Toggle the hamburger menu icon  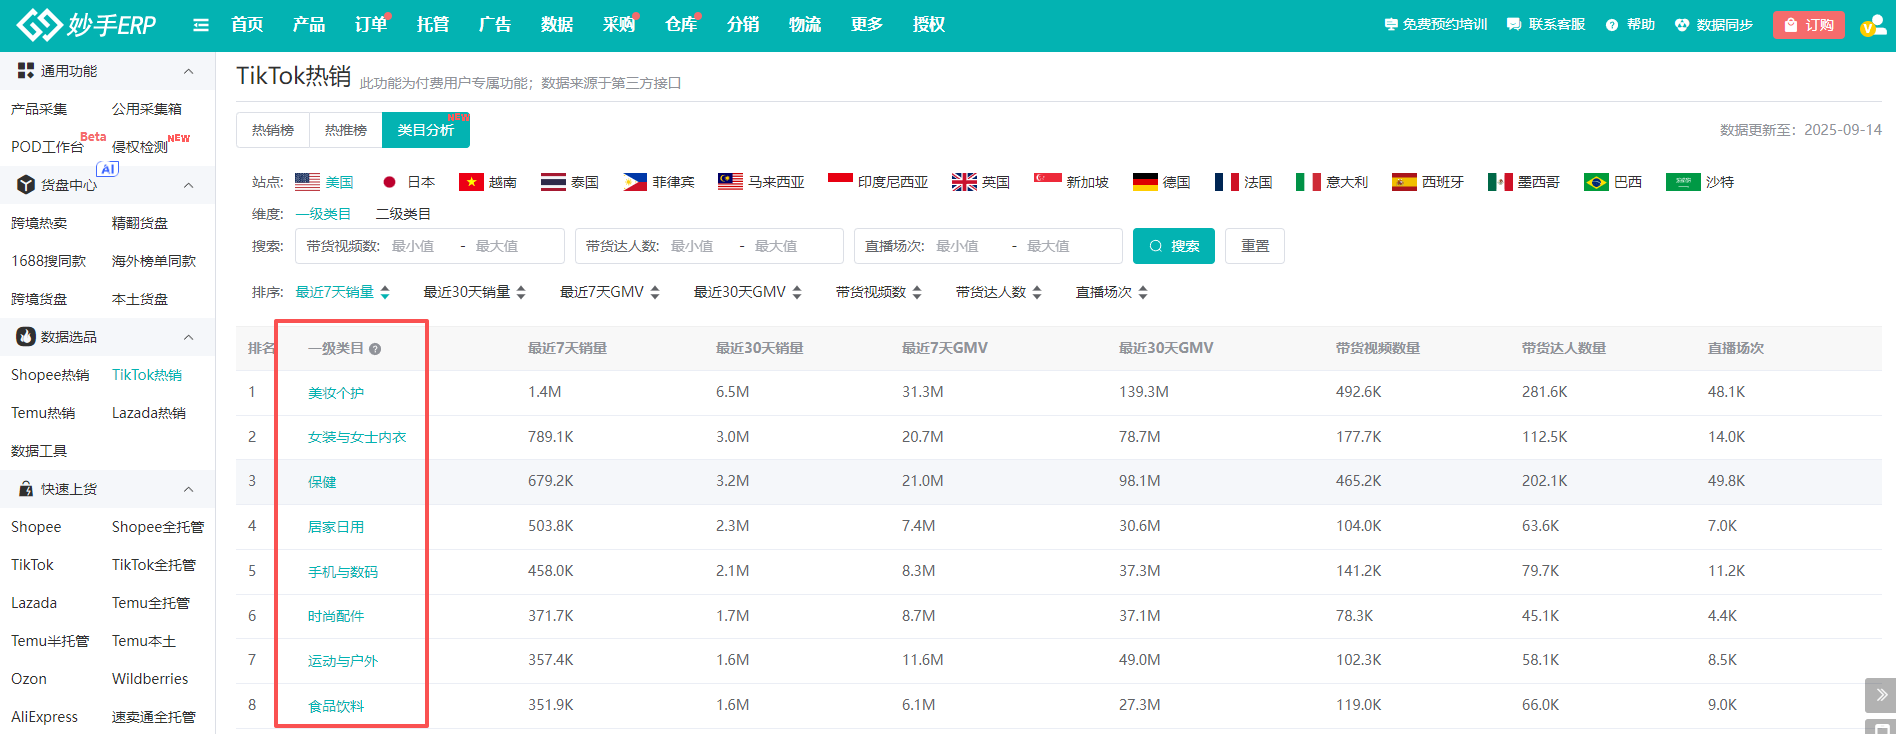coord(201,25)
